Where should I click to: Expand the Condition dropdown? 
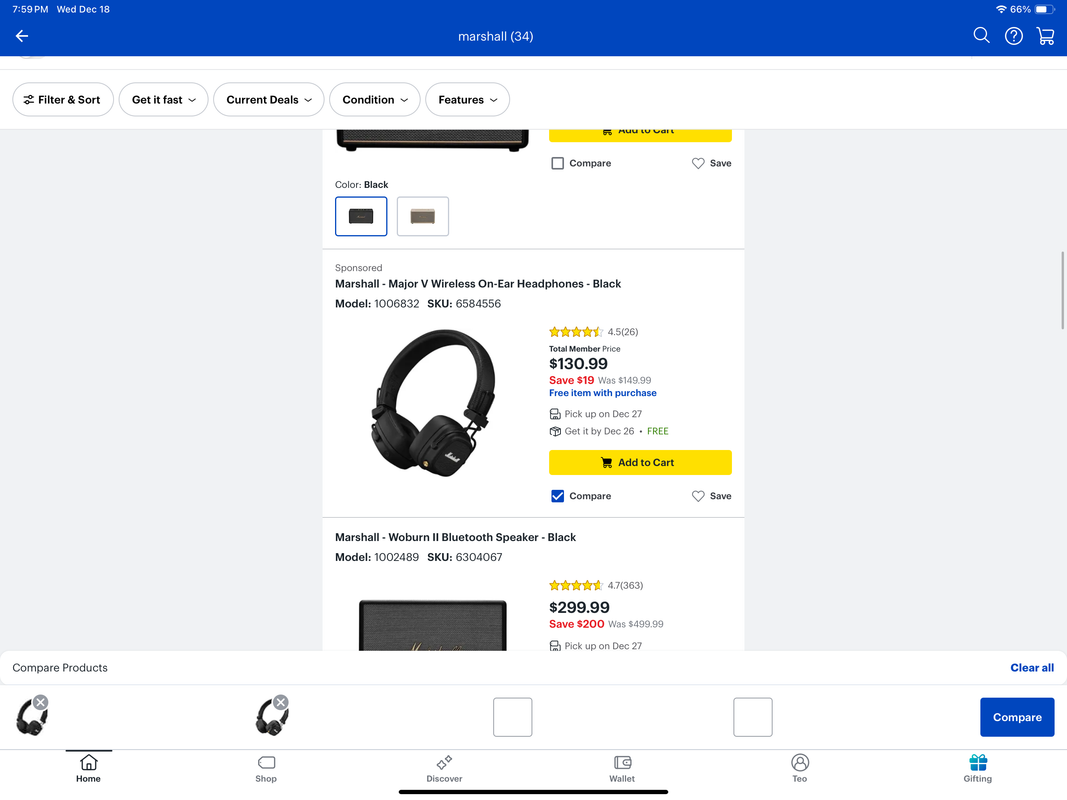pos(374,99)
